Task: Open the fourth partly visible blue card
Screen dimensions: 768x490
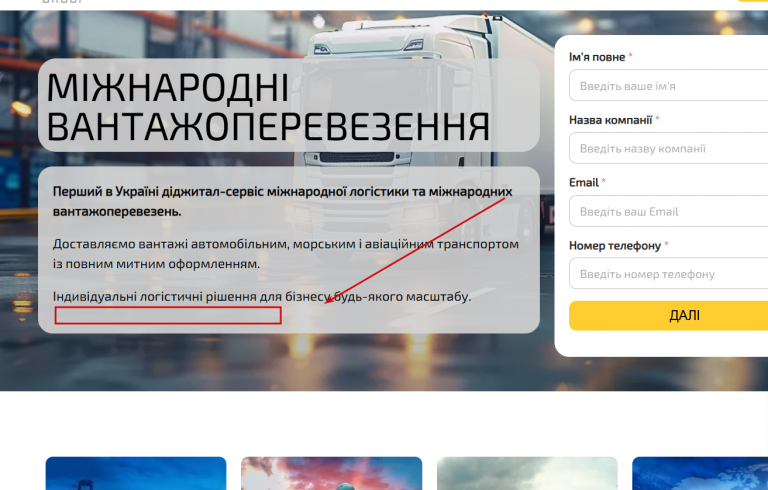Action: click(700, 473)
